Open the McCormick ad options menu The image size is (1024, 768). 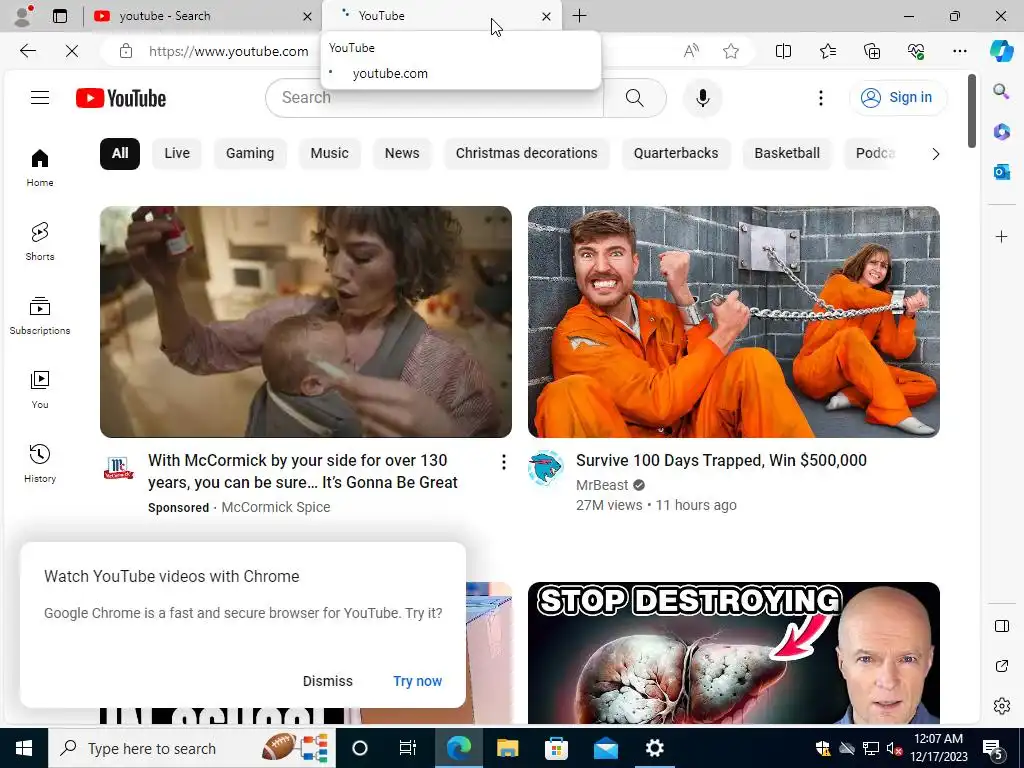(504, 462)
